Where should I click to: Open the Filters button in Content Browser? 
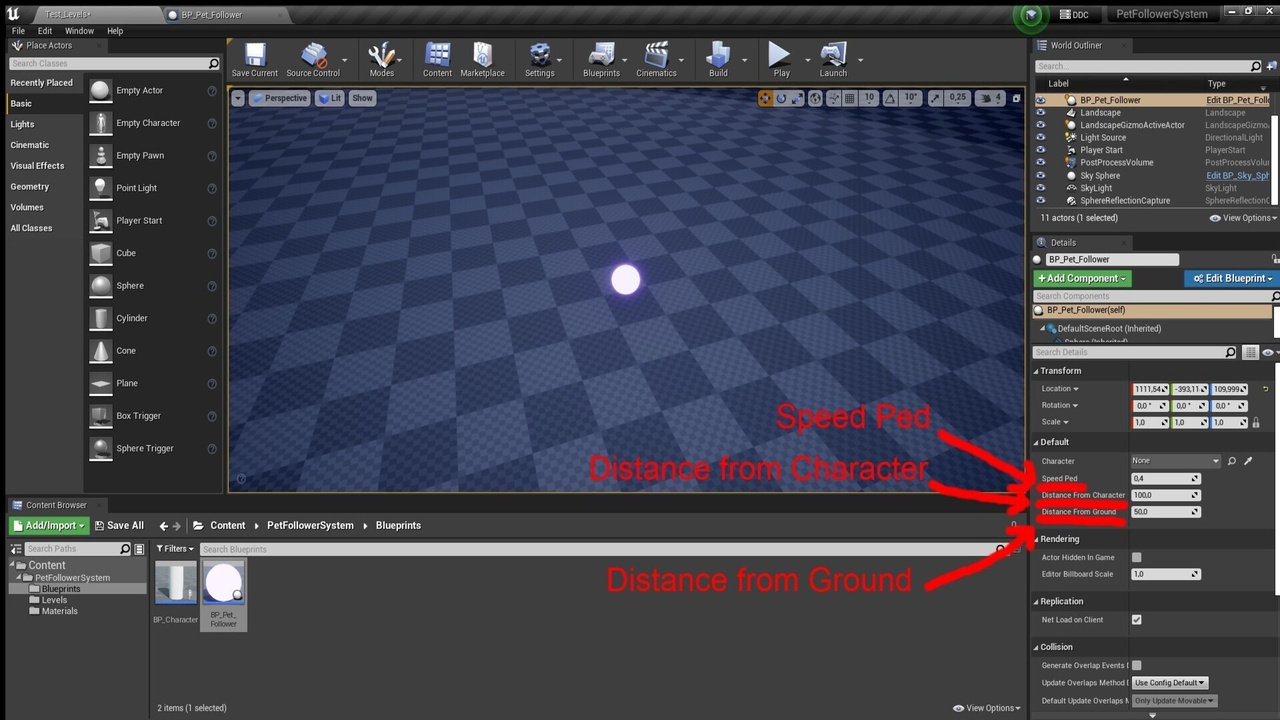[175, 549]
